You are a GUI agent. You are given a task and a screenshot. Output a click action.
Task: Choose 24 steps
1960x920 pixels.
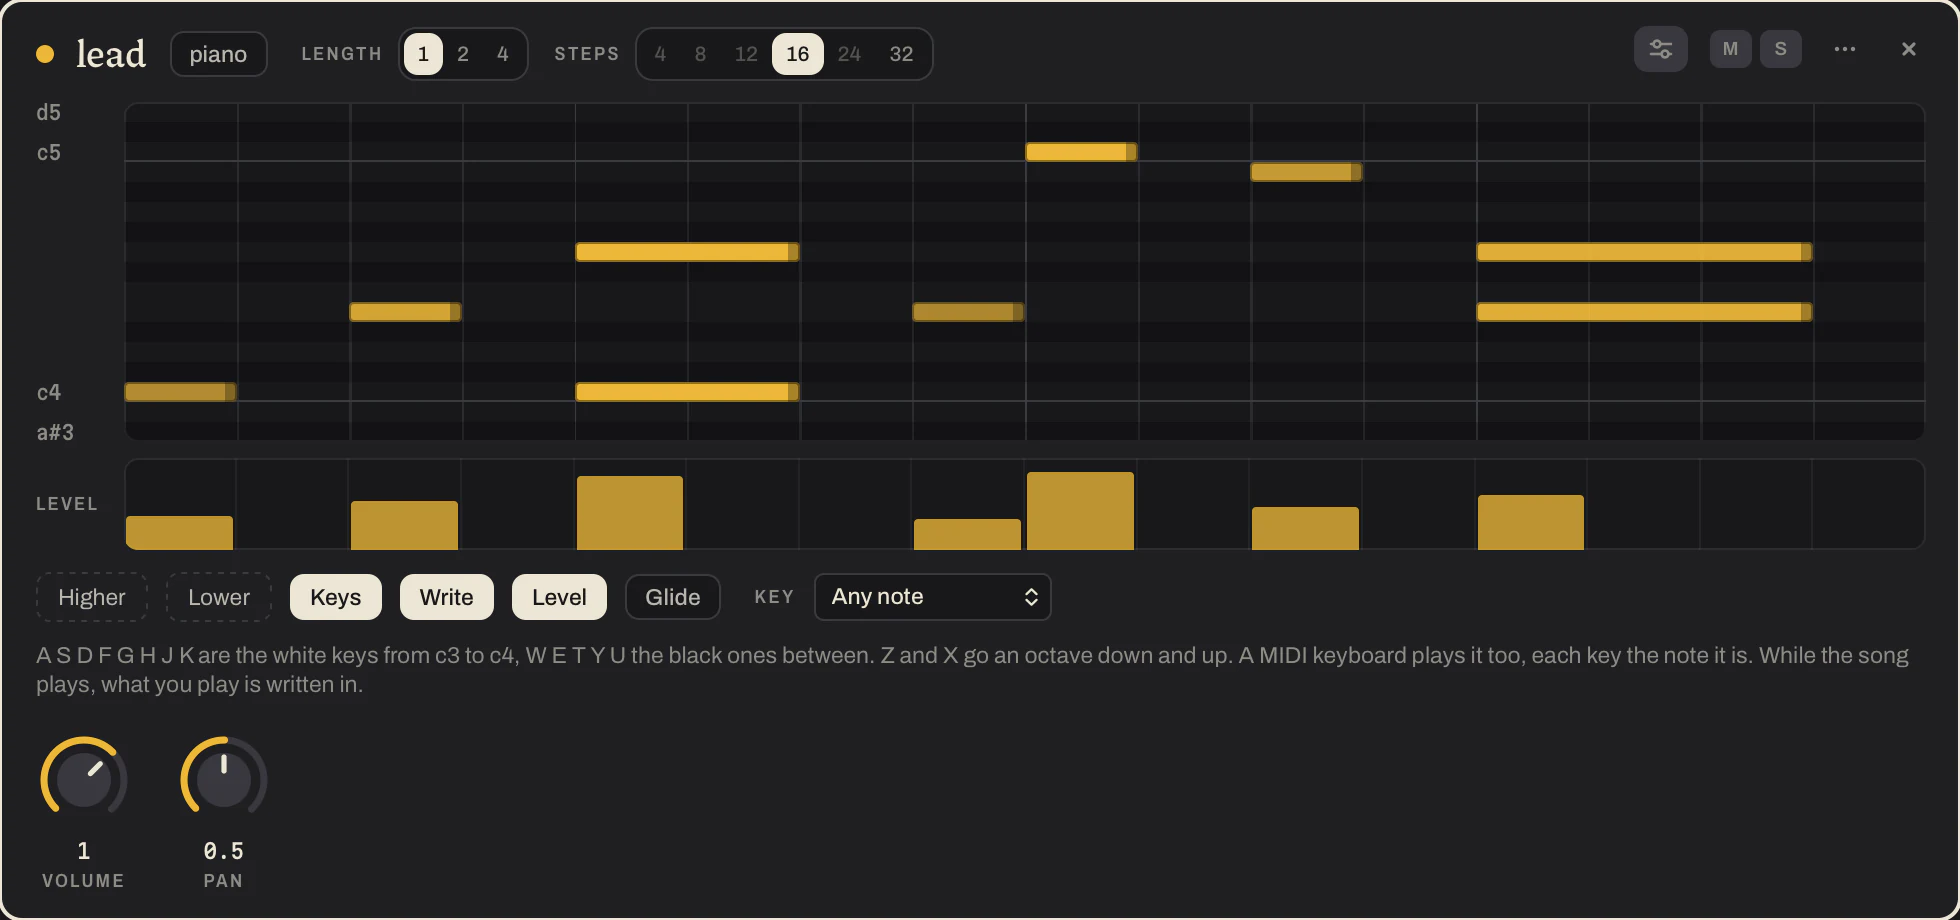(x=849, y=54)
